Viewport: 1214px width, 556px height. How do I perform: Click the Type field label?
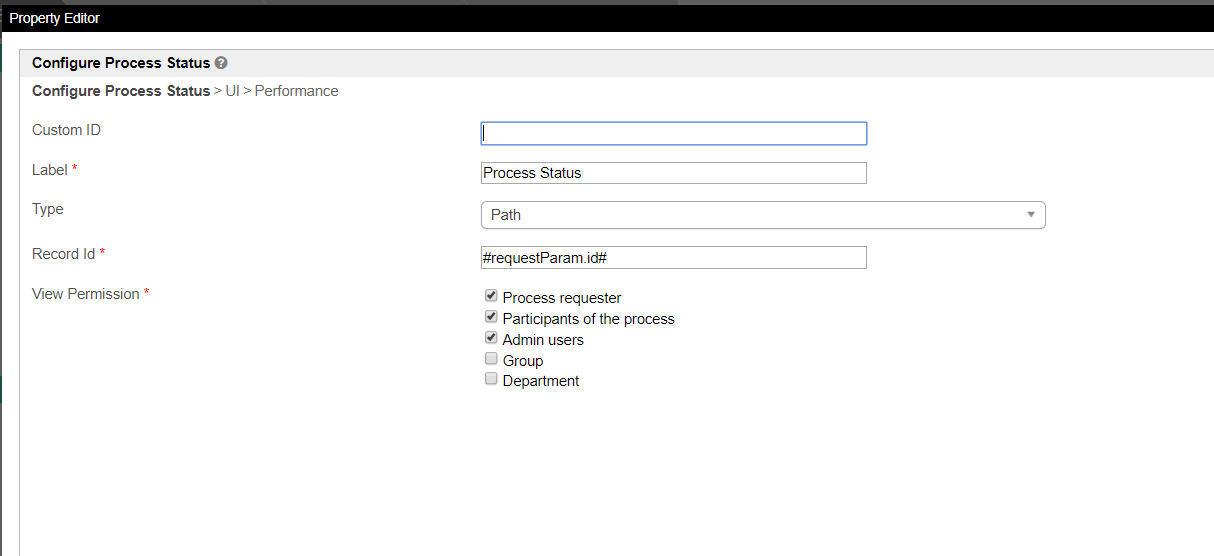click(x=48, y=209)
